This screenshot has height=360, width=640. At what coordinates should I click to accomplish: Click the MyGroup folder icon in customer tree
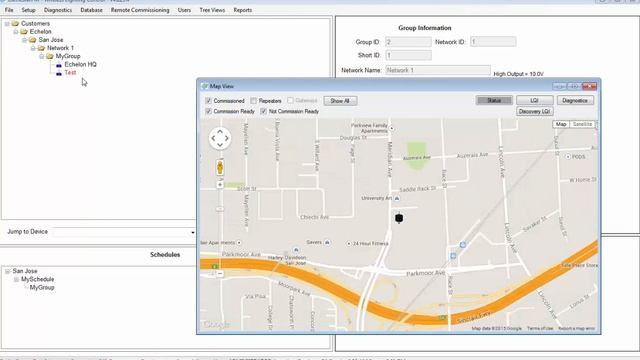point(50,56)
